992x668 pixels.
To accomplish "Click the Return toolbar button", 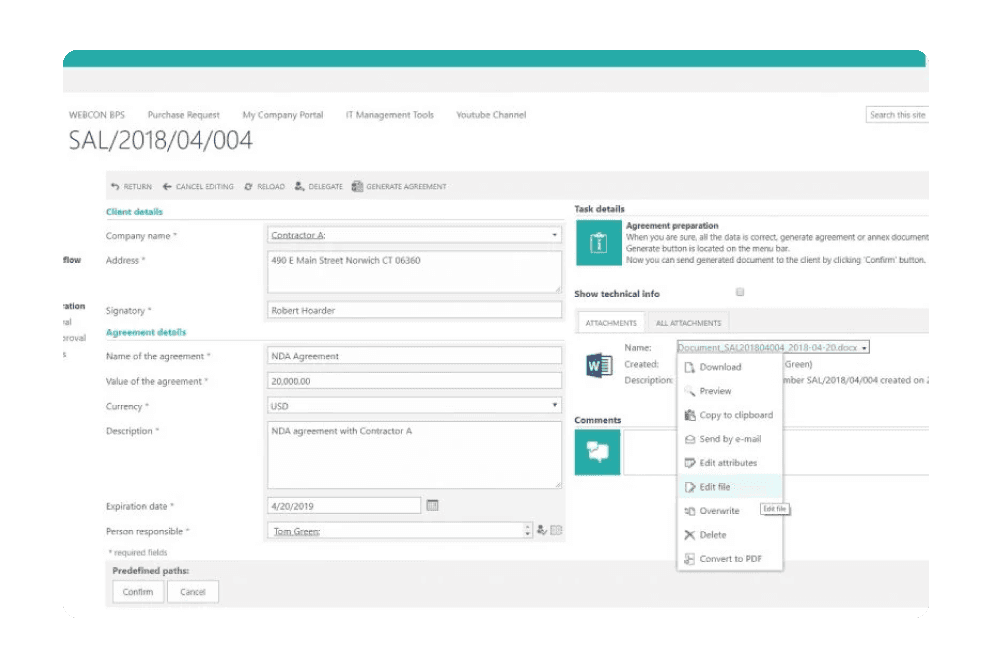I will pos(131,187).
